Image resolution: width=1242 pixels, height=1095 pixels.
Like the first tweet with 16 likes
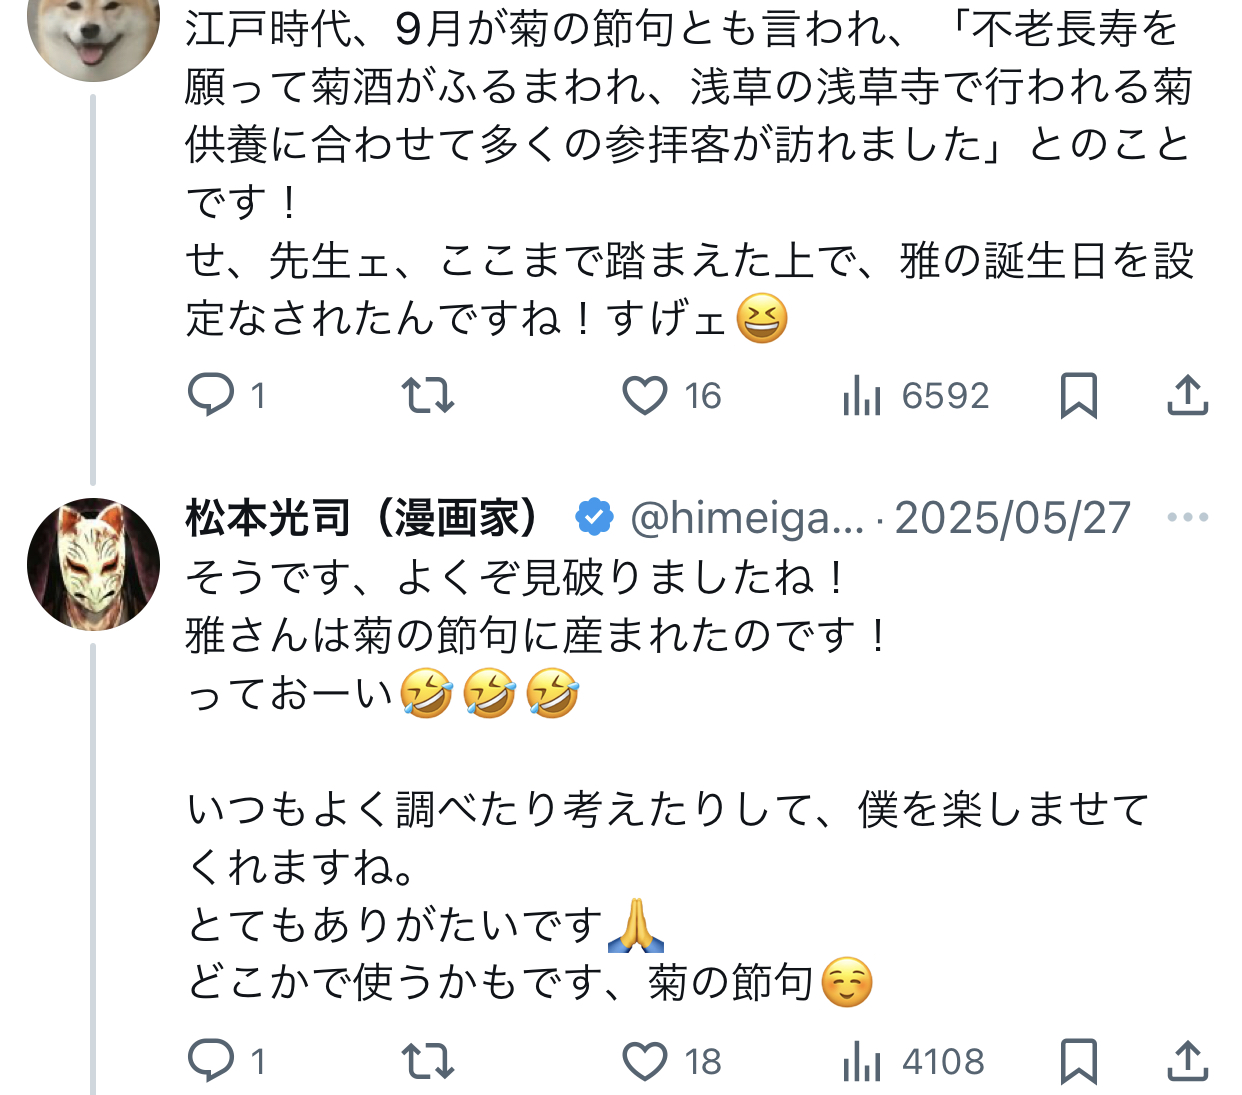tap(645, 395)
